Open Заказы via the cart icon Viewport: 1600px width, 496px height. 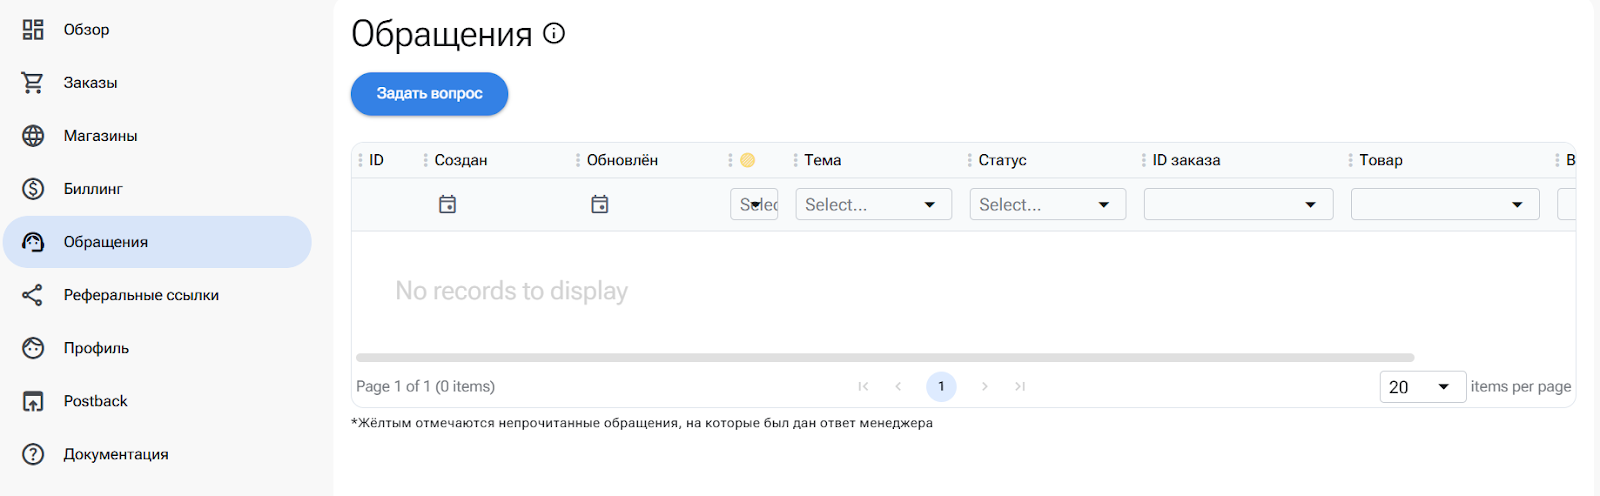[33, 83]
